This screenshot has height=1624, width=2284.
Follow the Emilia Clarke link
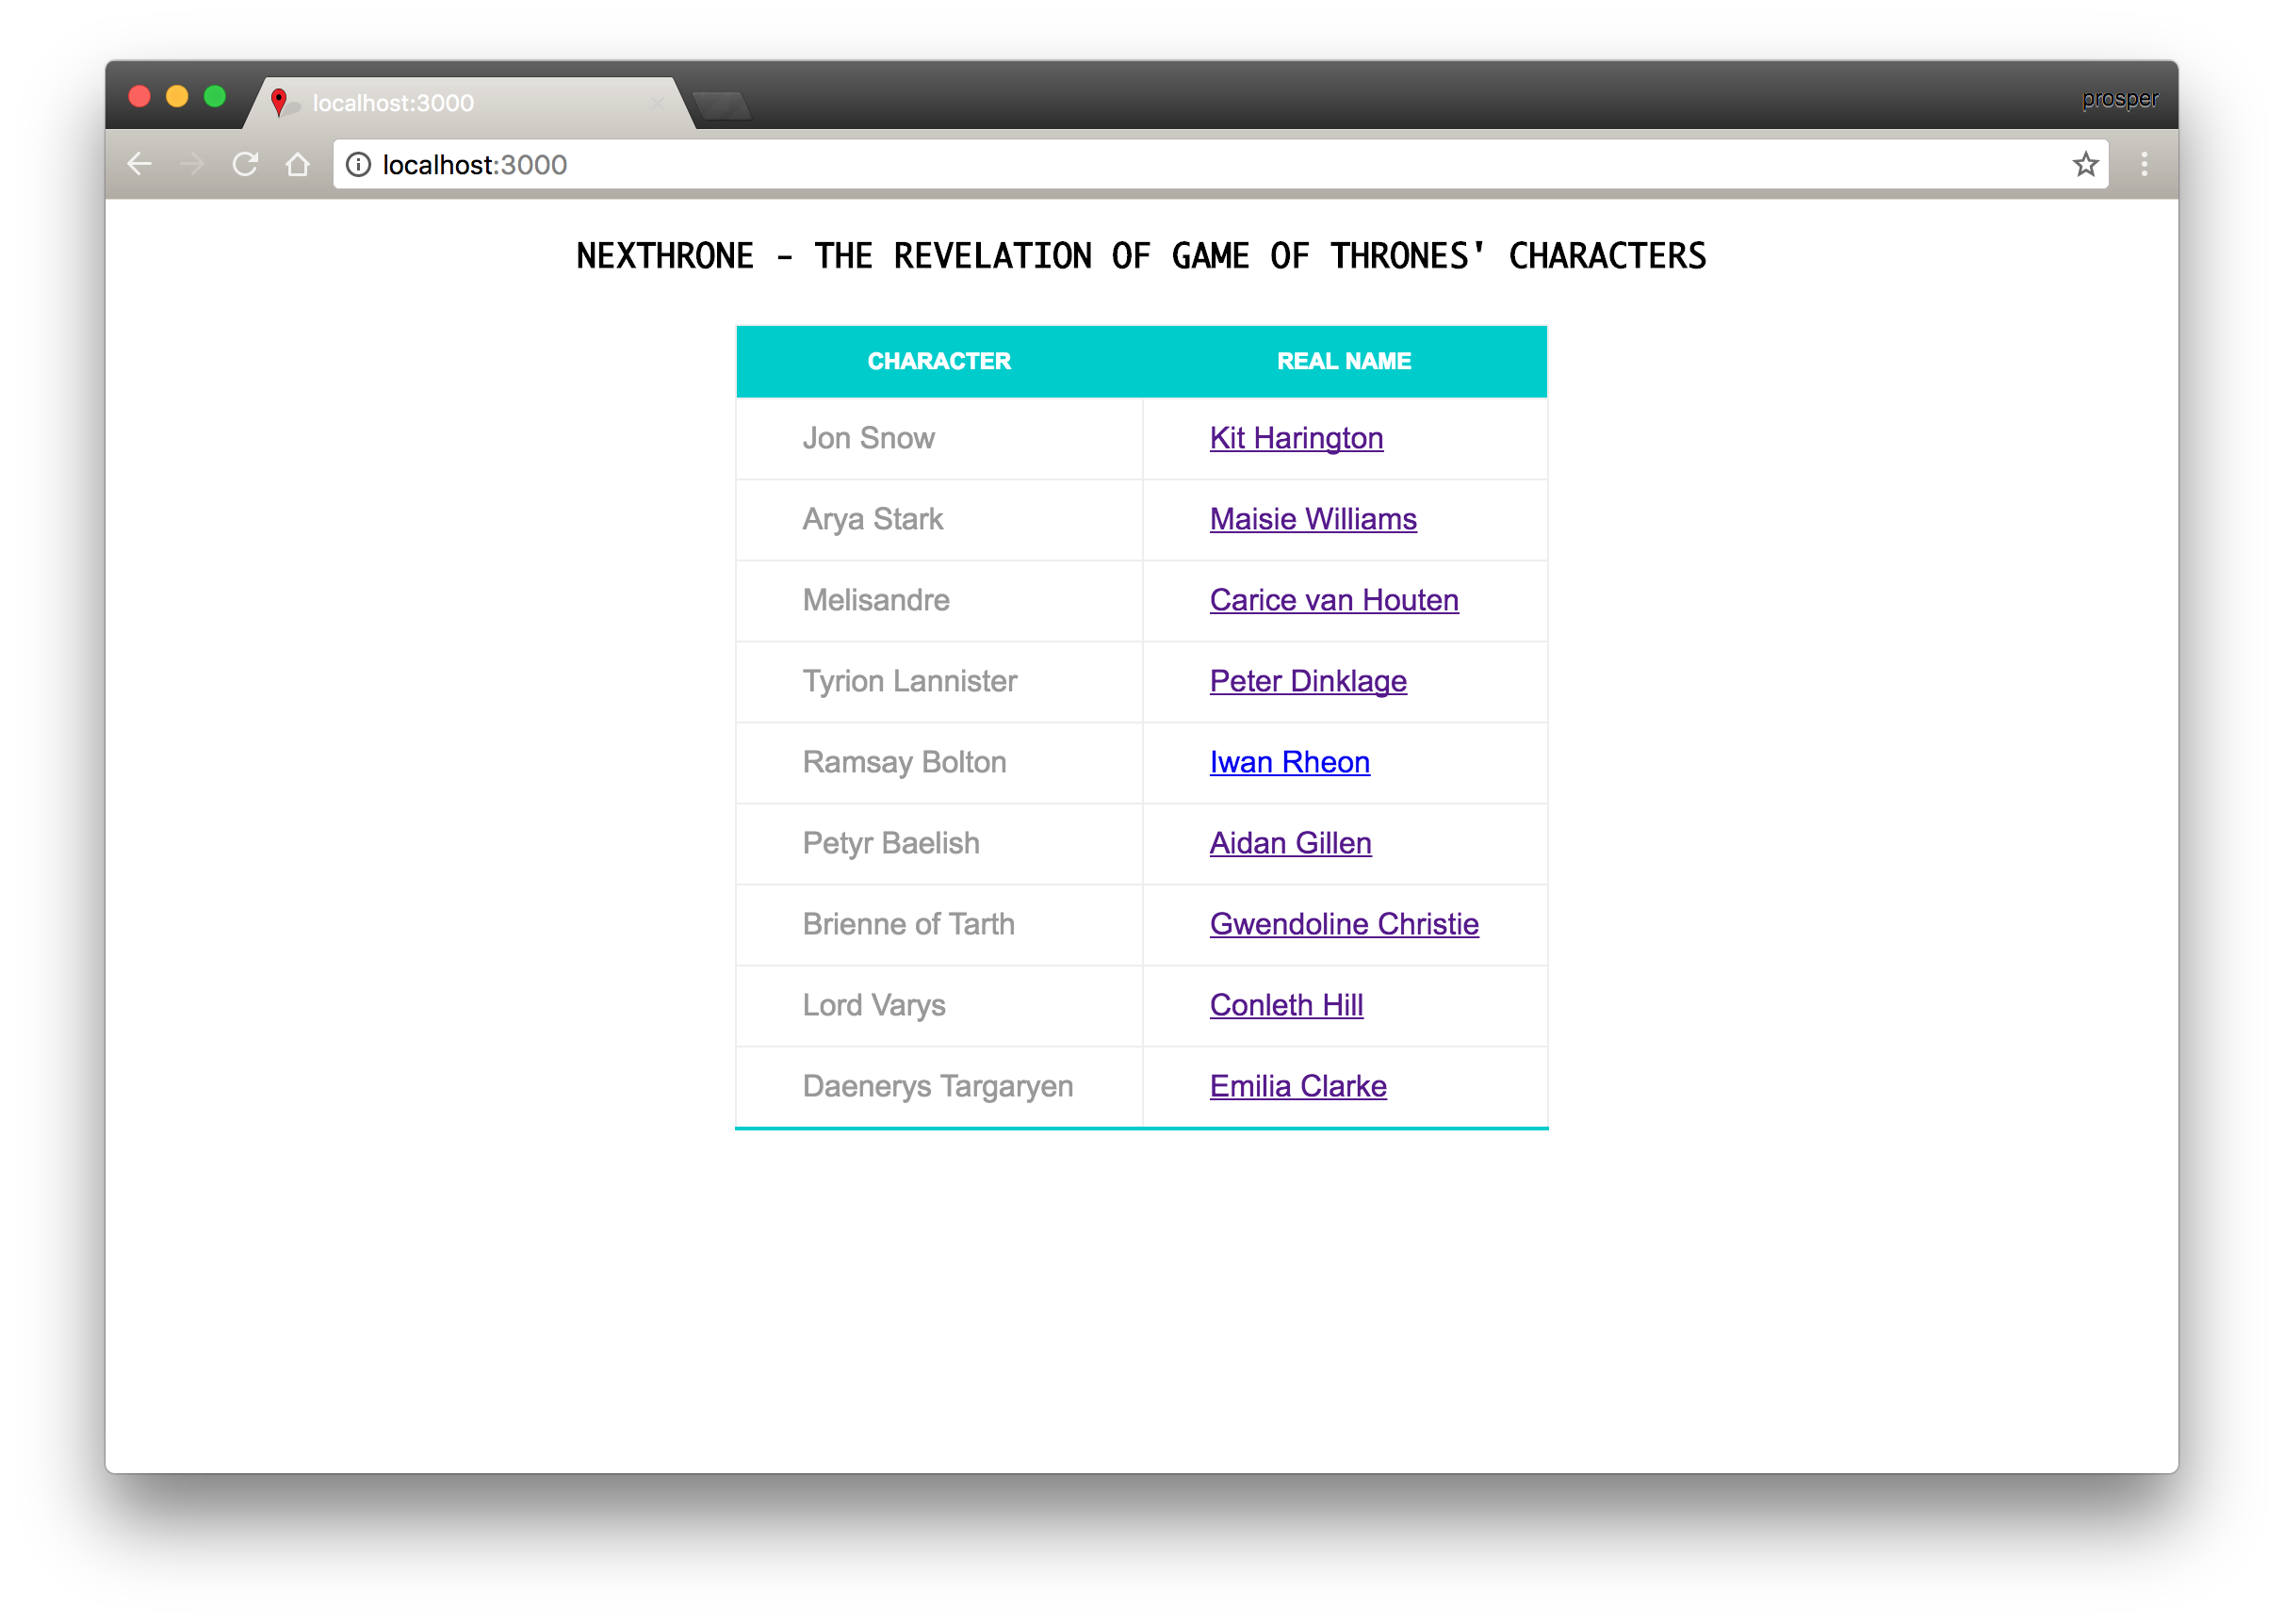(1297, 1086)
